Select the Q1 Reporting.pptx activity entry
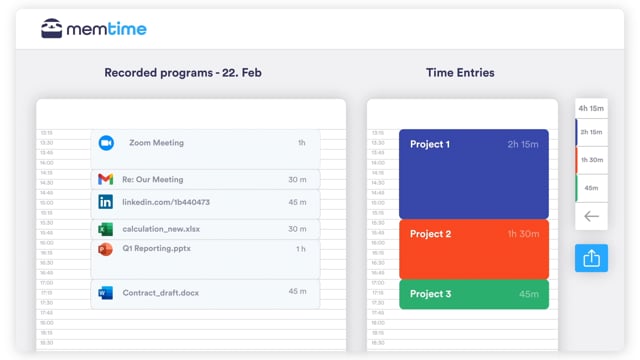 pos(205,260)
